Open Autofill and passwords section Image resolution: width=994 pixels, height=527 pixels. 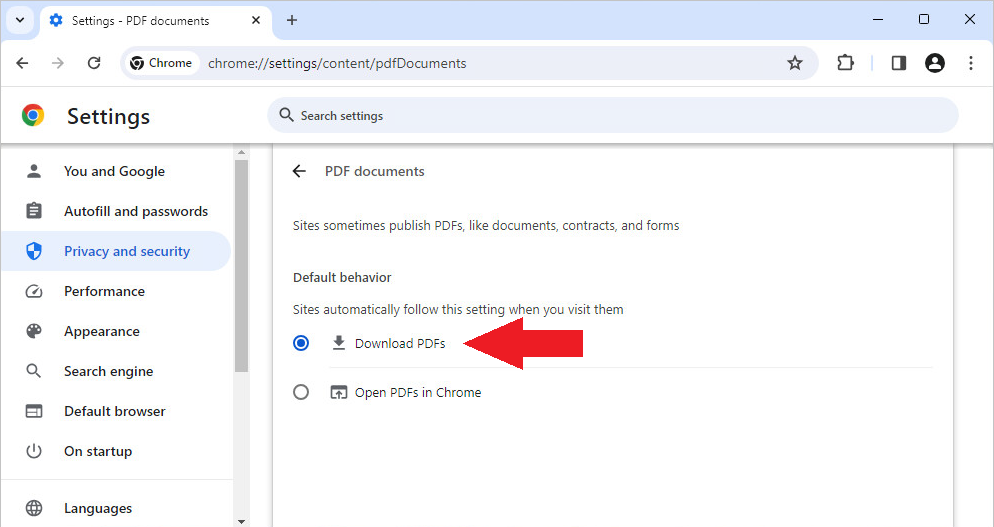click(115, 211)
